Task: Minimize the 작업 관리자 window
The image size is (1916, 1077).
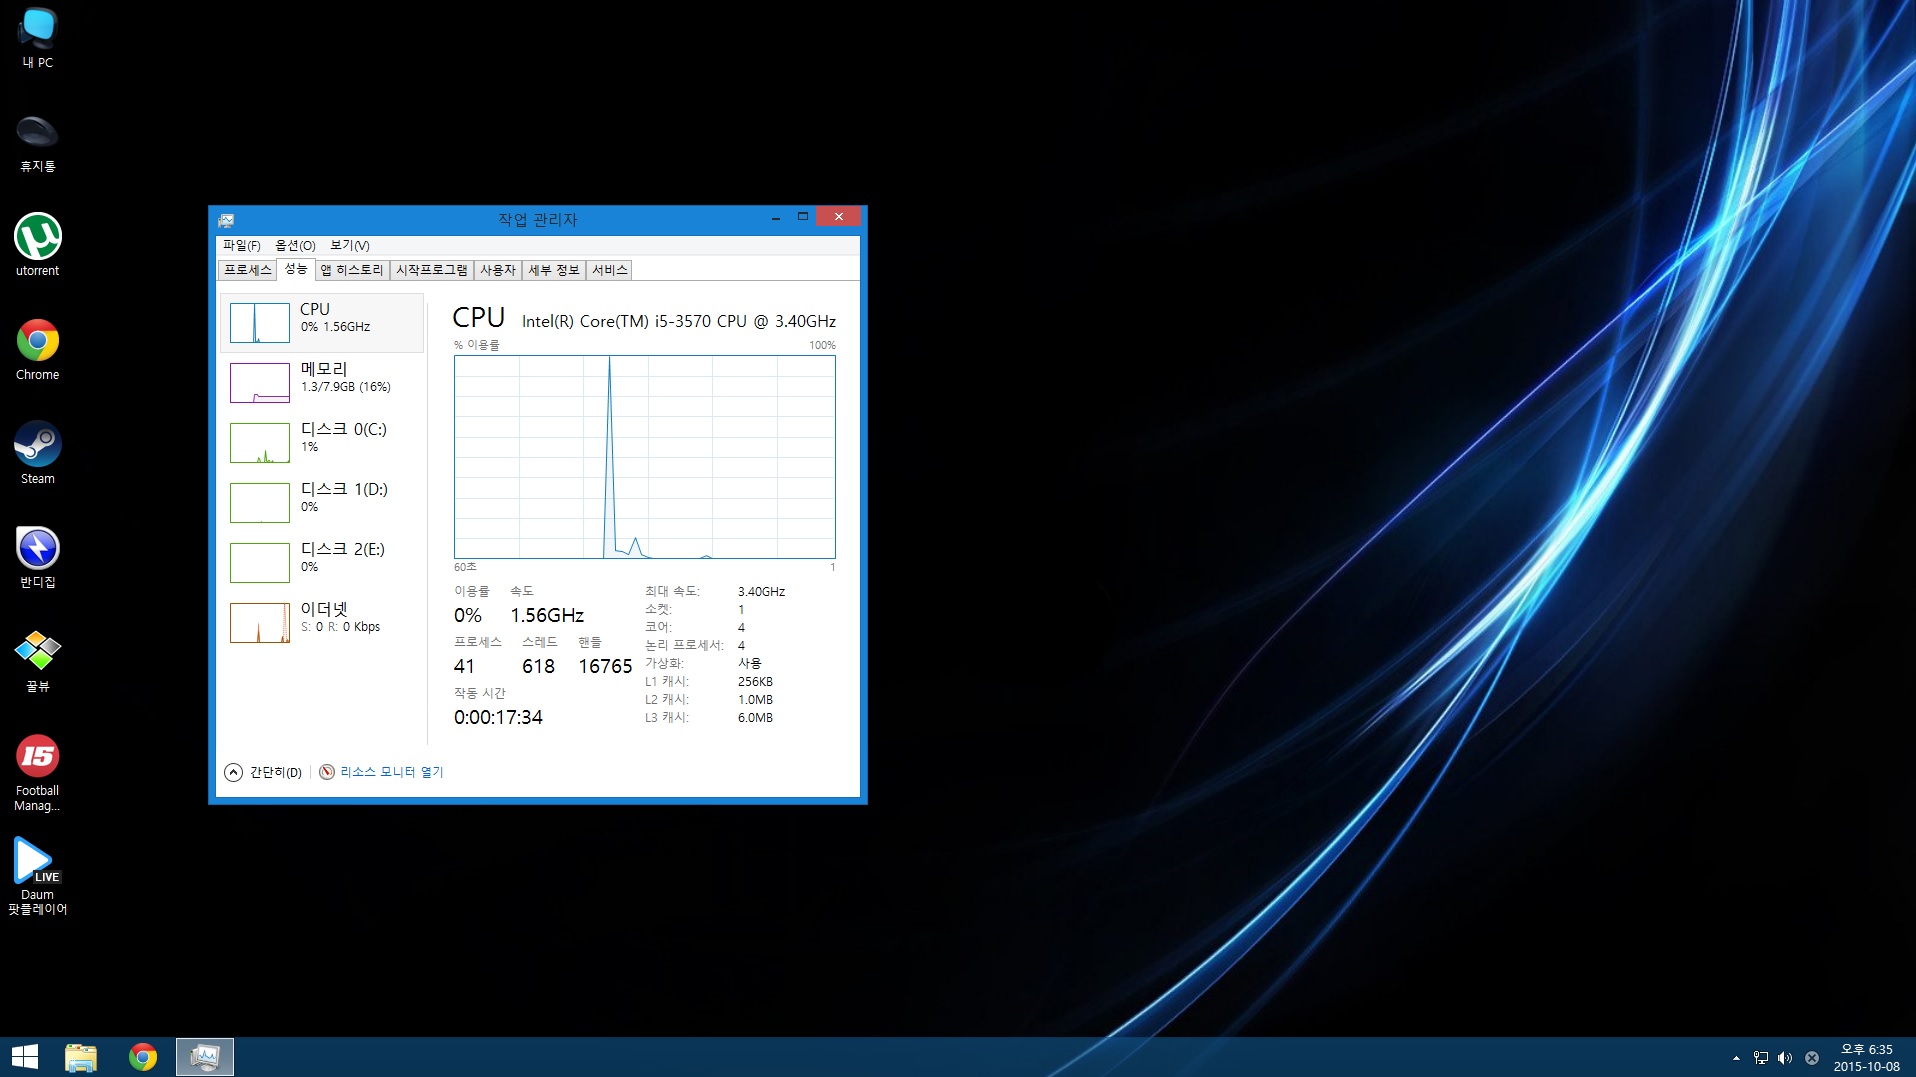Action: pos(776,217)
